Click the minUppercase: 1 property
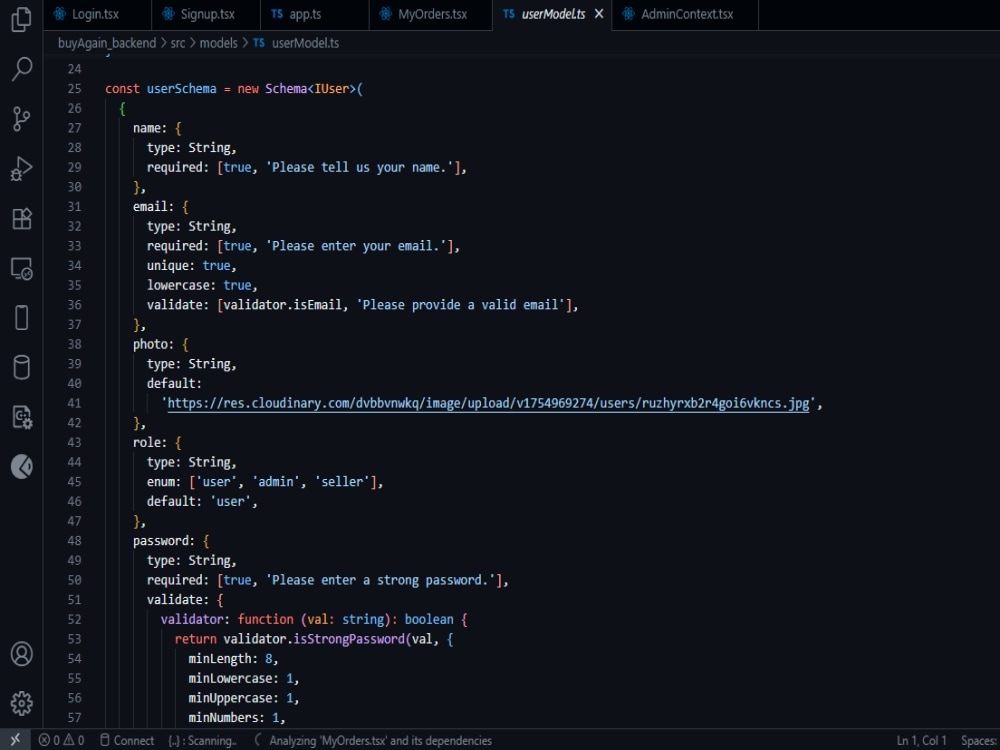This screenshot has width=1000, height=750. [x=240, y=698]
